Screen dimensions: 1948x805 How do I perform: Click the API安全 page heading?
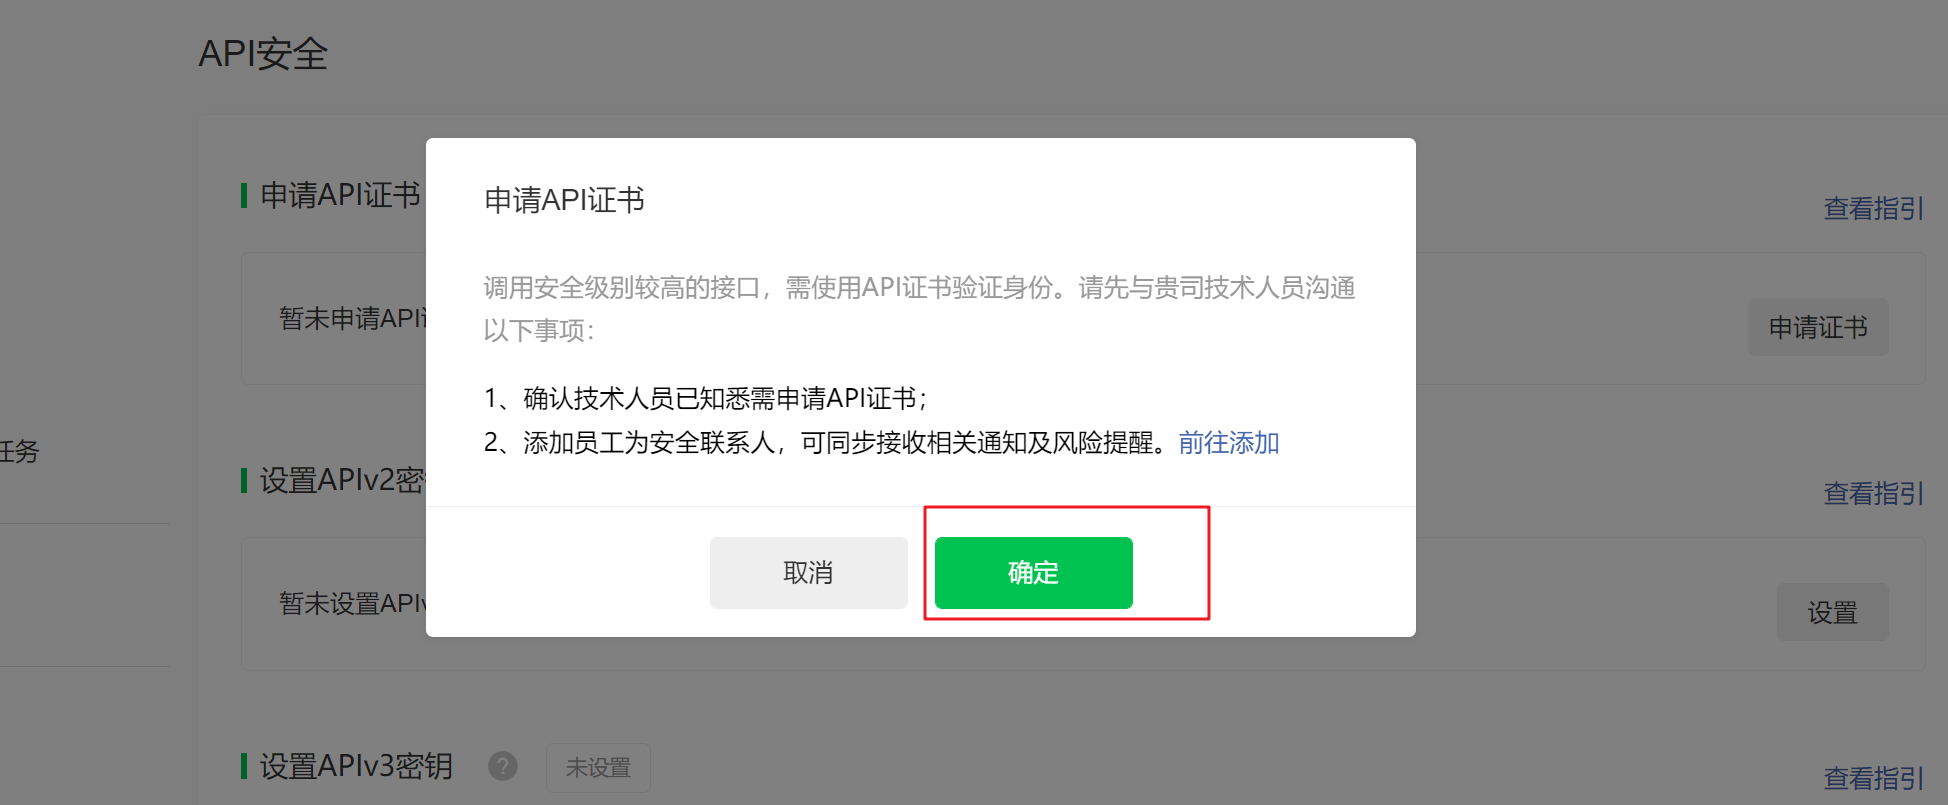pyautogui.click(x=263, y=53)
